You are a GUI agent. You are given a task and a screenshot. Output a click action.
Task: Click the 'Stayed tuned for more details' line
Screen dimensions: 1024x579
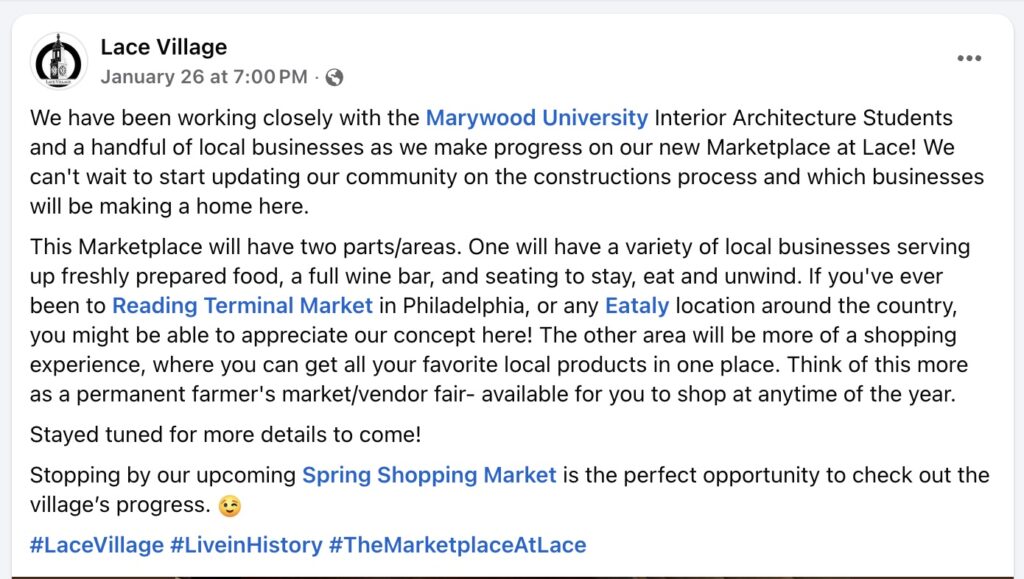click(226, 435)
